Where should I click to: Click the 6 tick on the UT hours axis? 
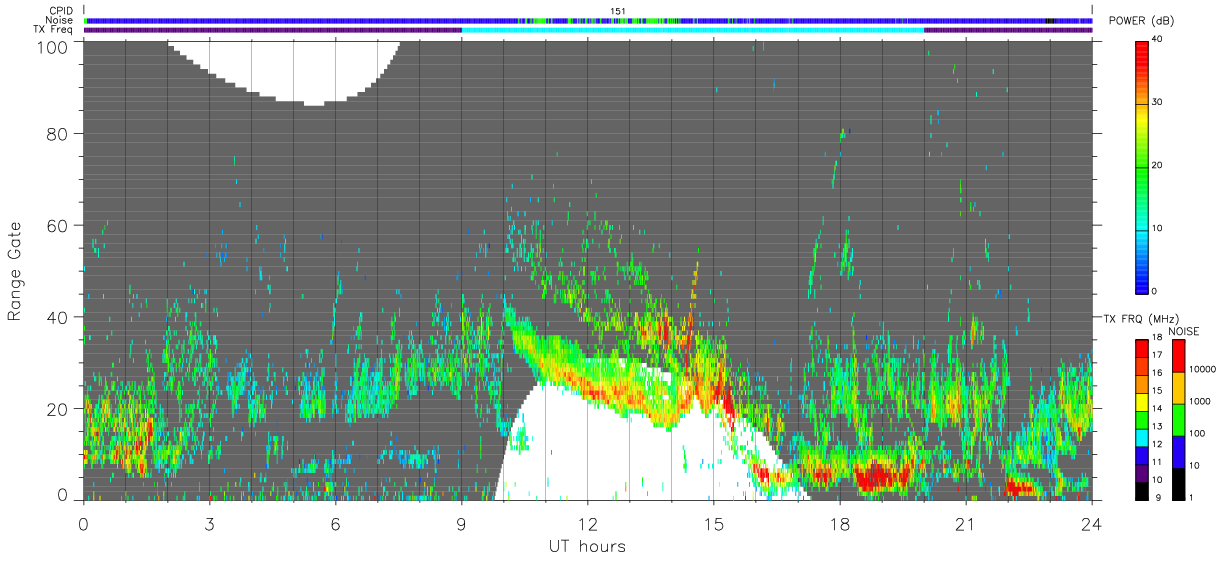(x=335, y=524)
